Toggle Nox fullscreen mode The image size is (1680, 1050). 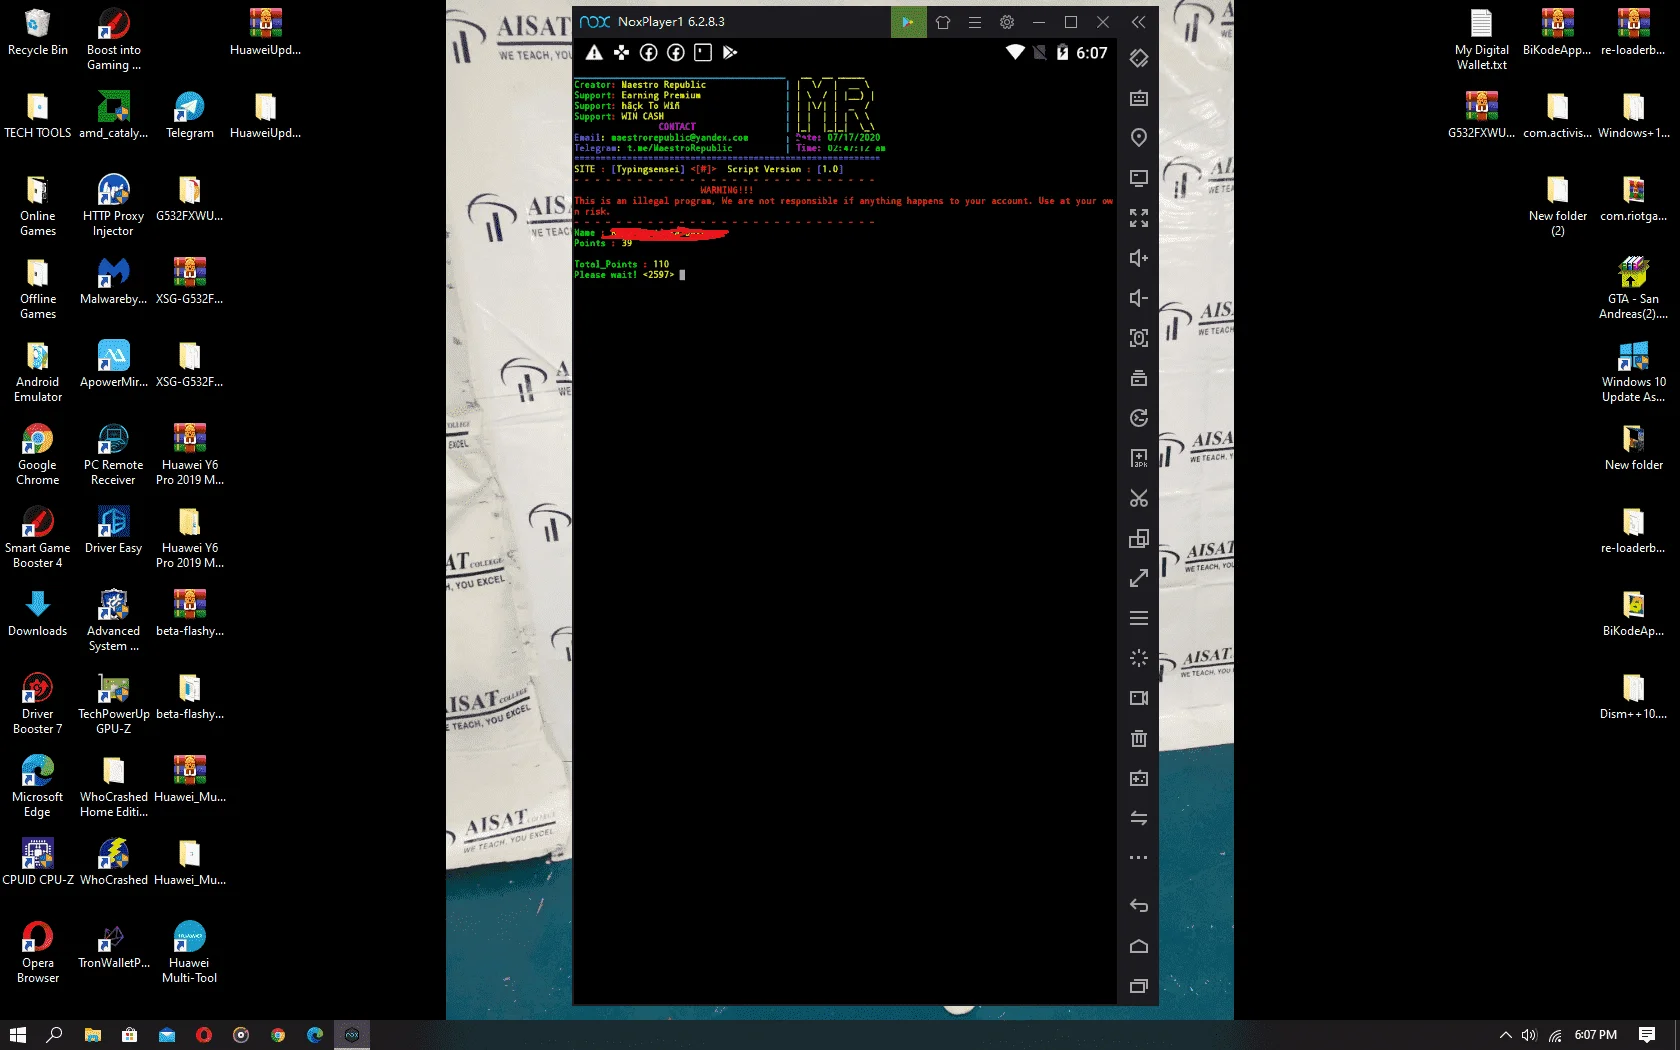click(1138, 218)
